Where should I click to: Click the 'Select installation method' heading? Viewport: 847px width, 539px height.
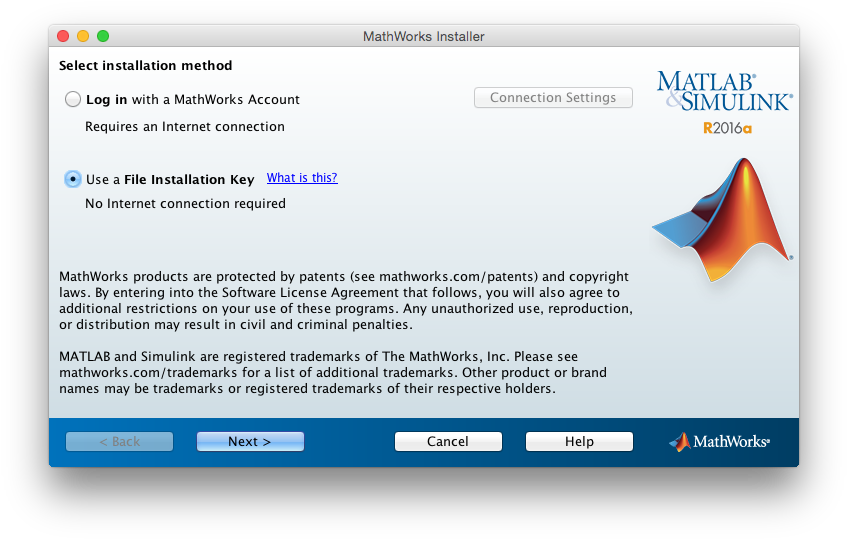(145, 65)
